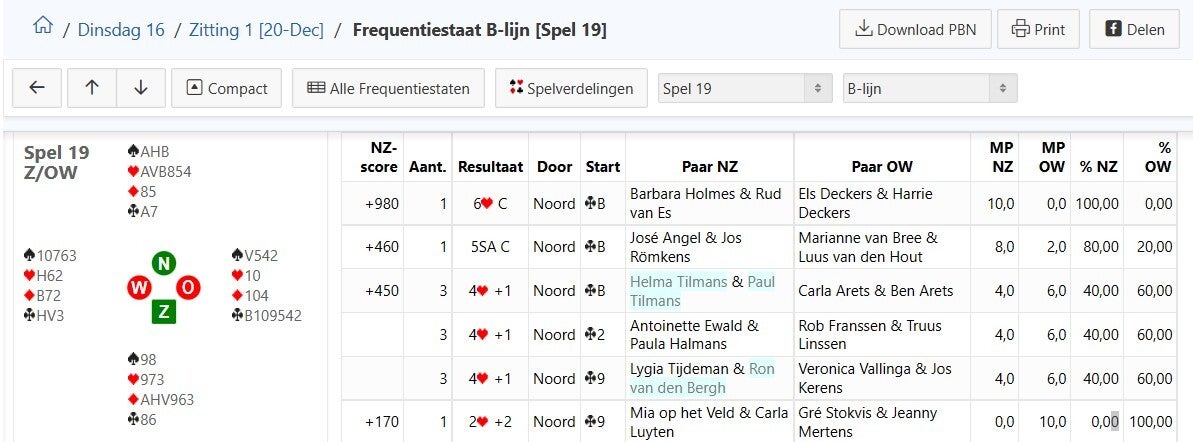The image size is (1193, 442).
Task: Open the B-lijn dropdown
Action: point(930,88)
